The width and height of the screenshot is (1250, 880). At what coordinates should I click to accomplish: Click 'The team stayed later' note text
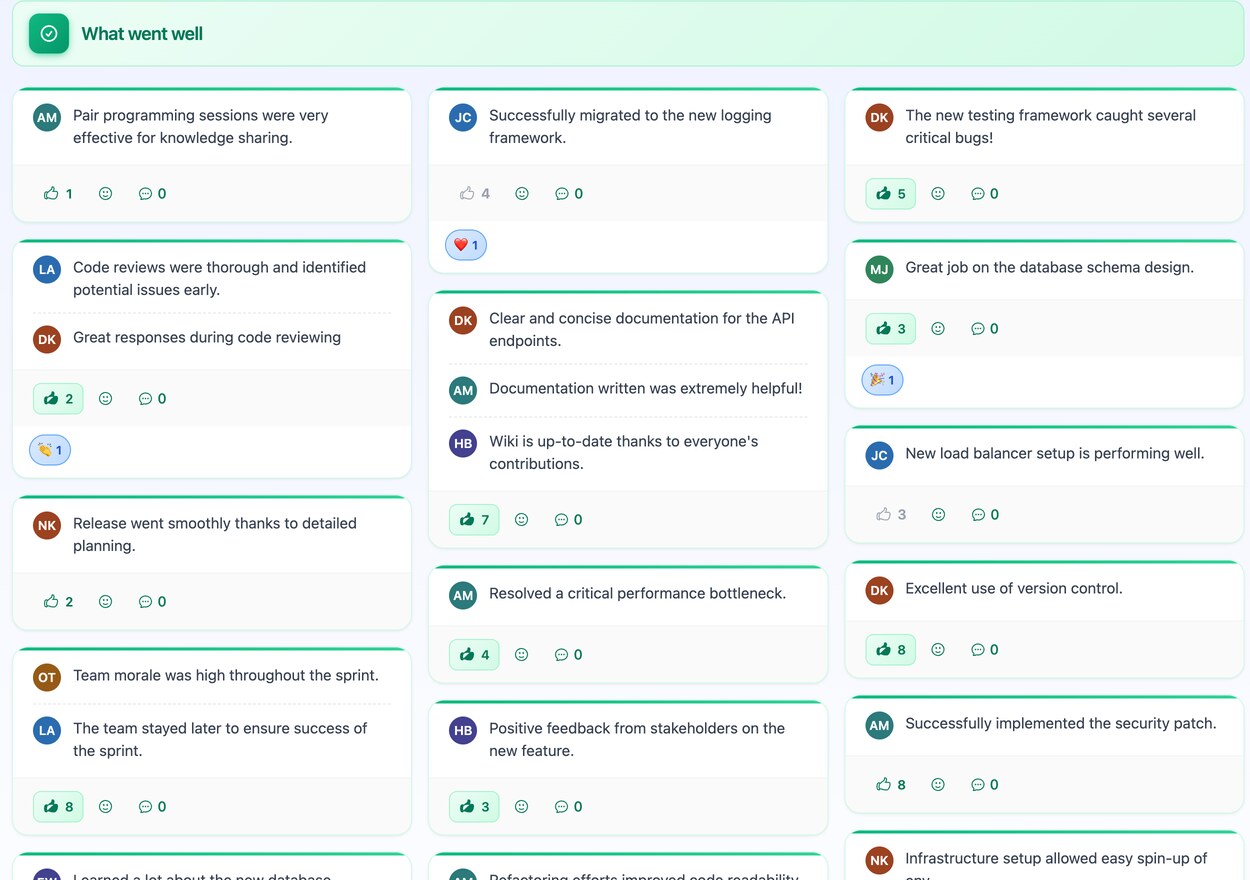(220, 740)
